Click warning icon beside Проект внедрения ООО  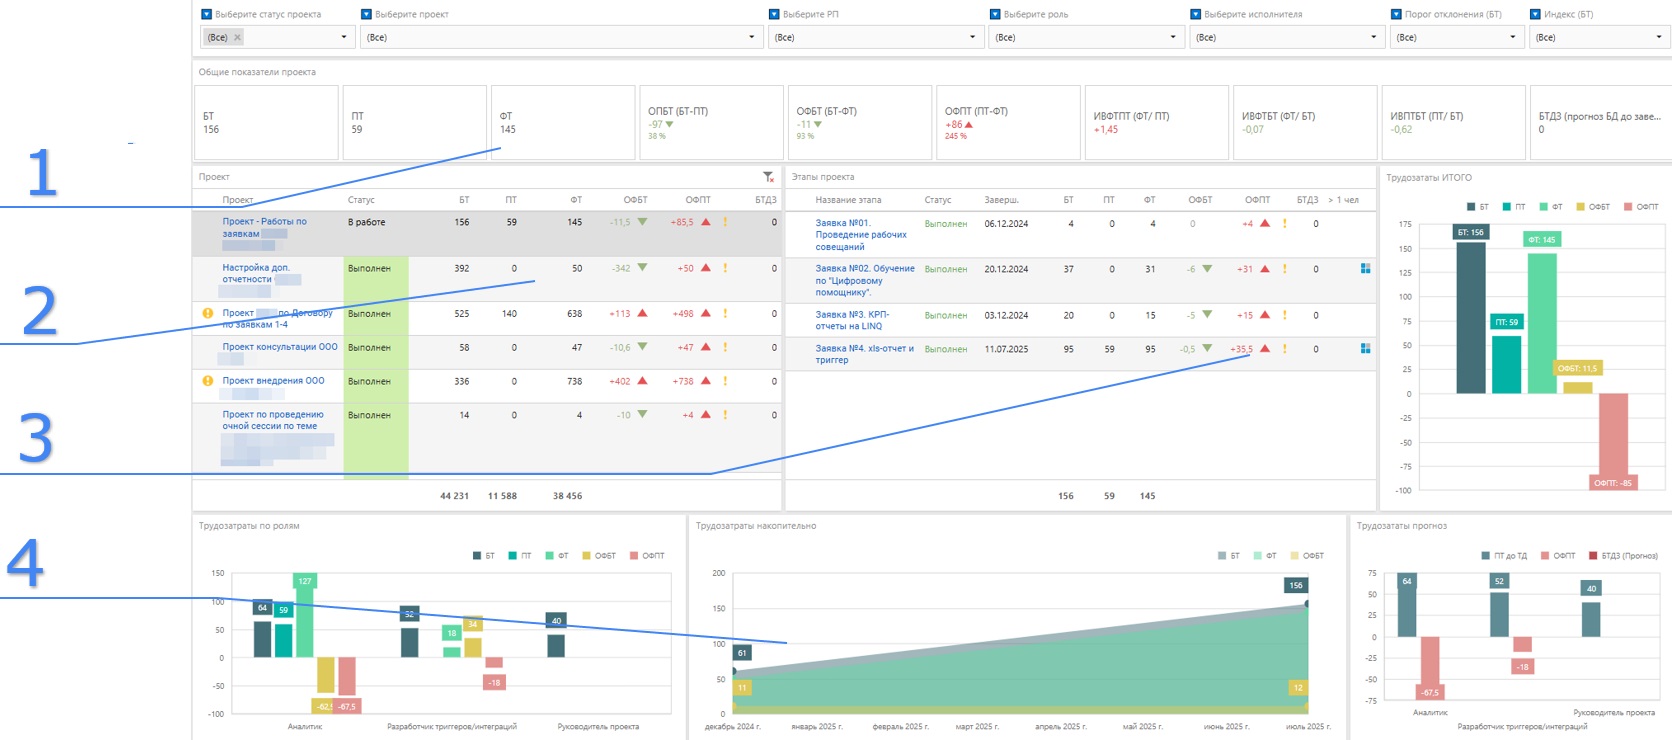point(208,381)
